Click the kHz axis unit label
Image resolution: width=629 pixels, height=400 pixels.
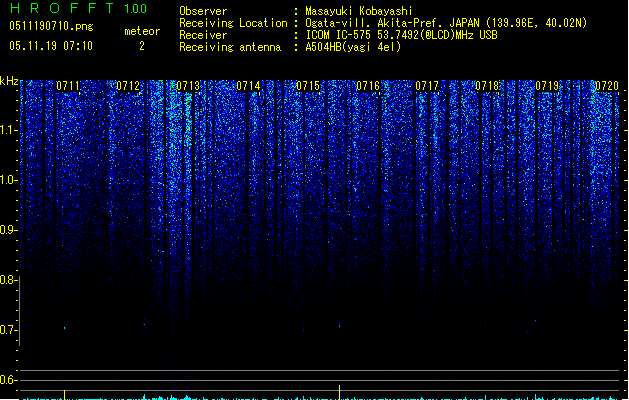9,81
